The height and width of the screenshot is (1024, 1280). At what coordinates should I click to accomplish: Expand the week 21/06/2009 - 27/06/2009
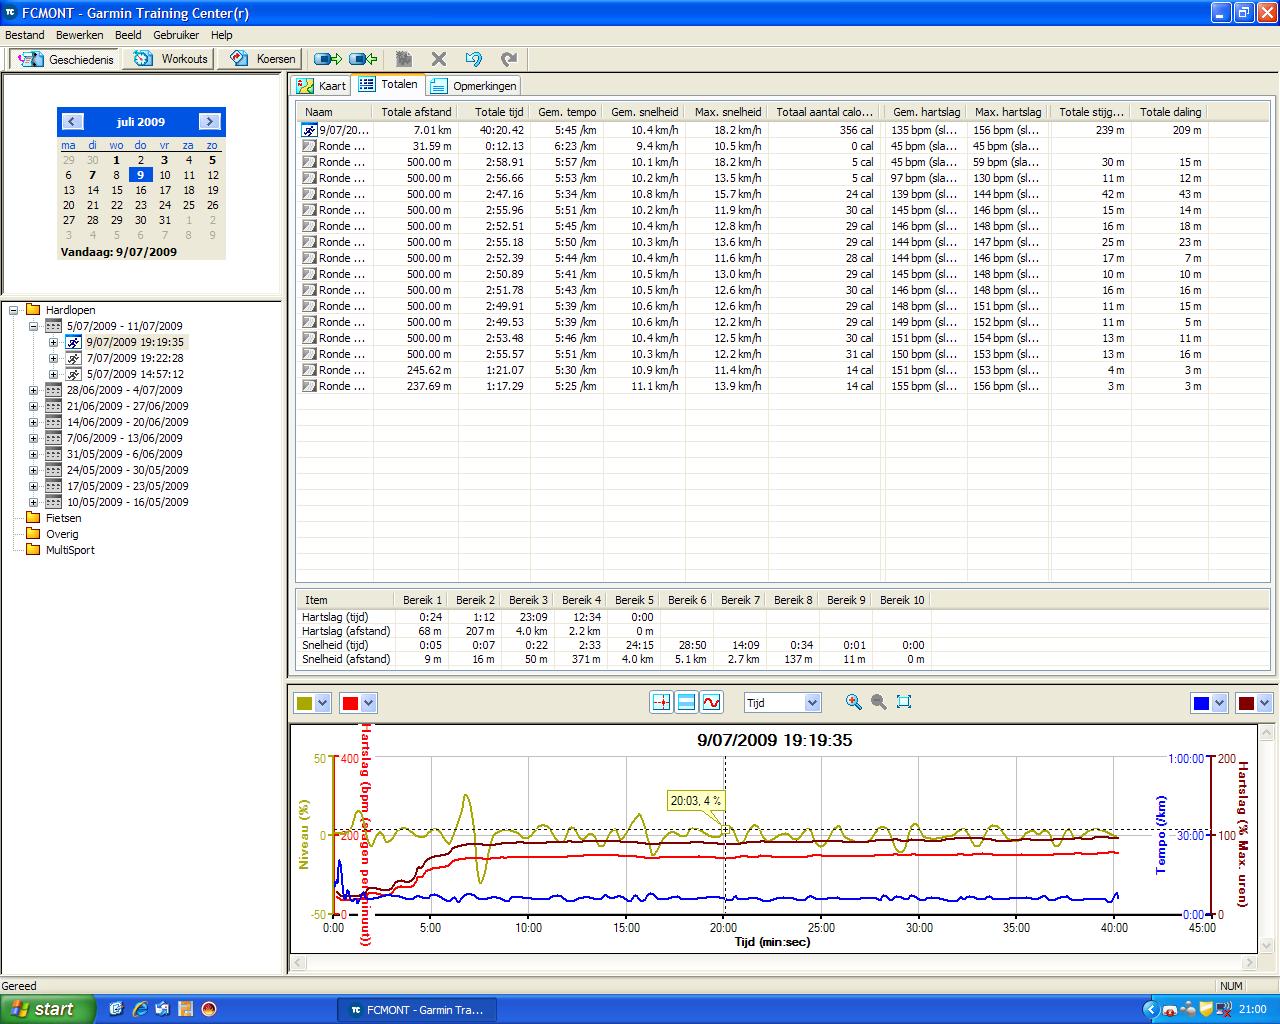coord(33,406)
